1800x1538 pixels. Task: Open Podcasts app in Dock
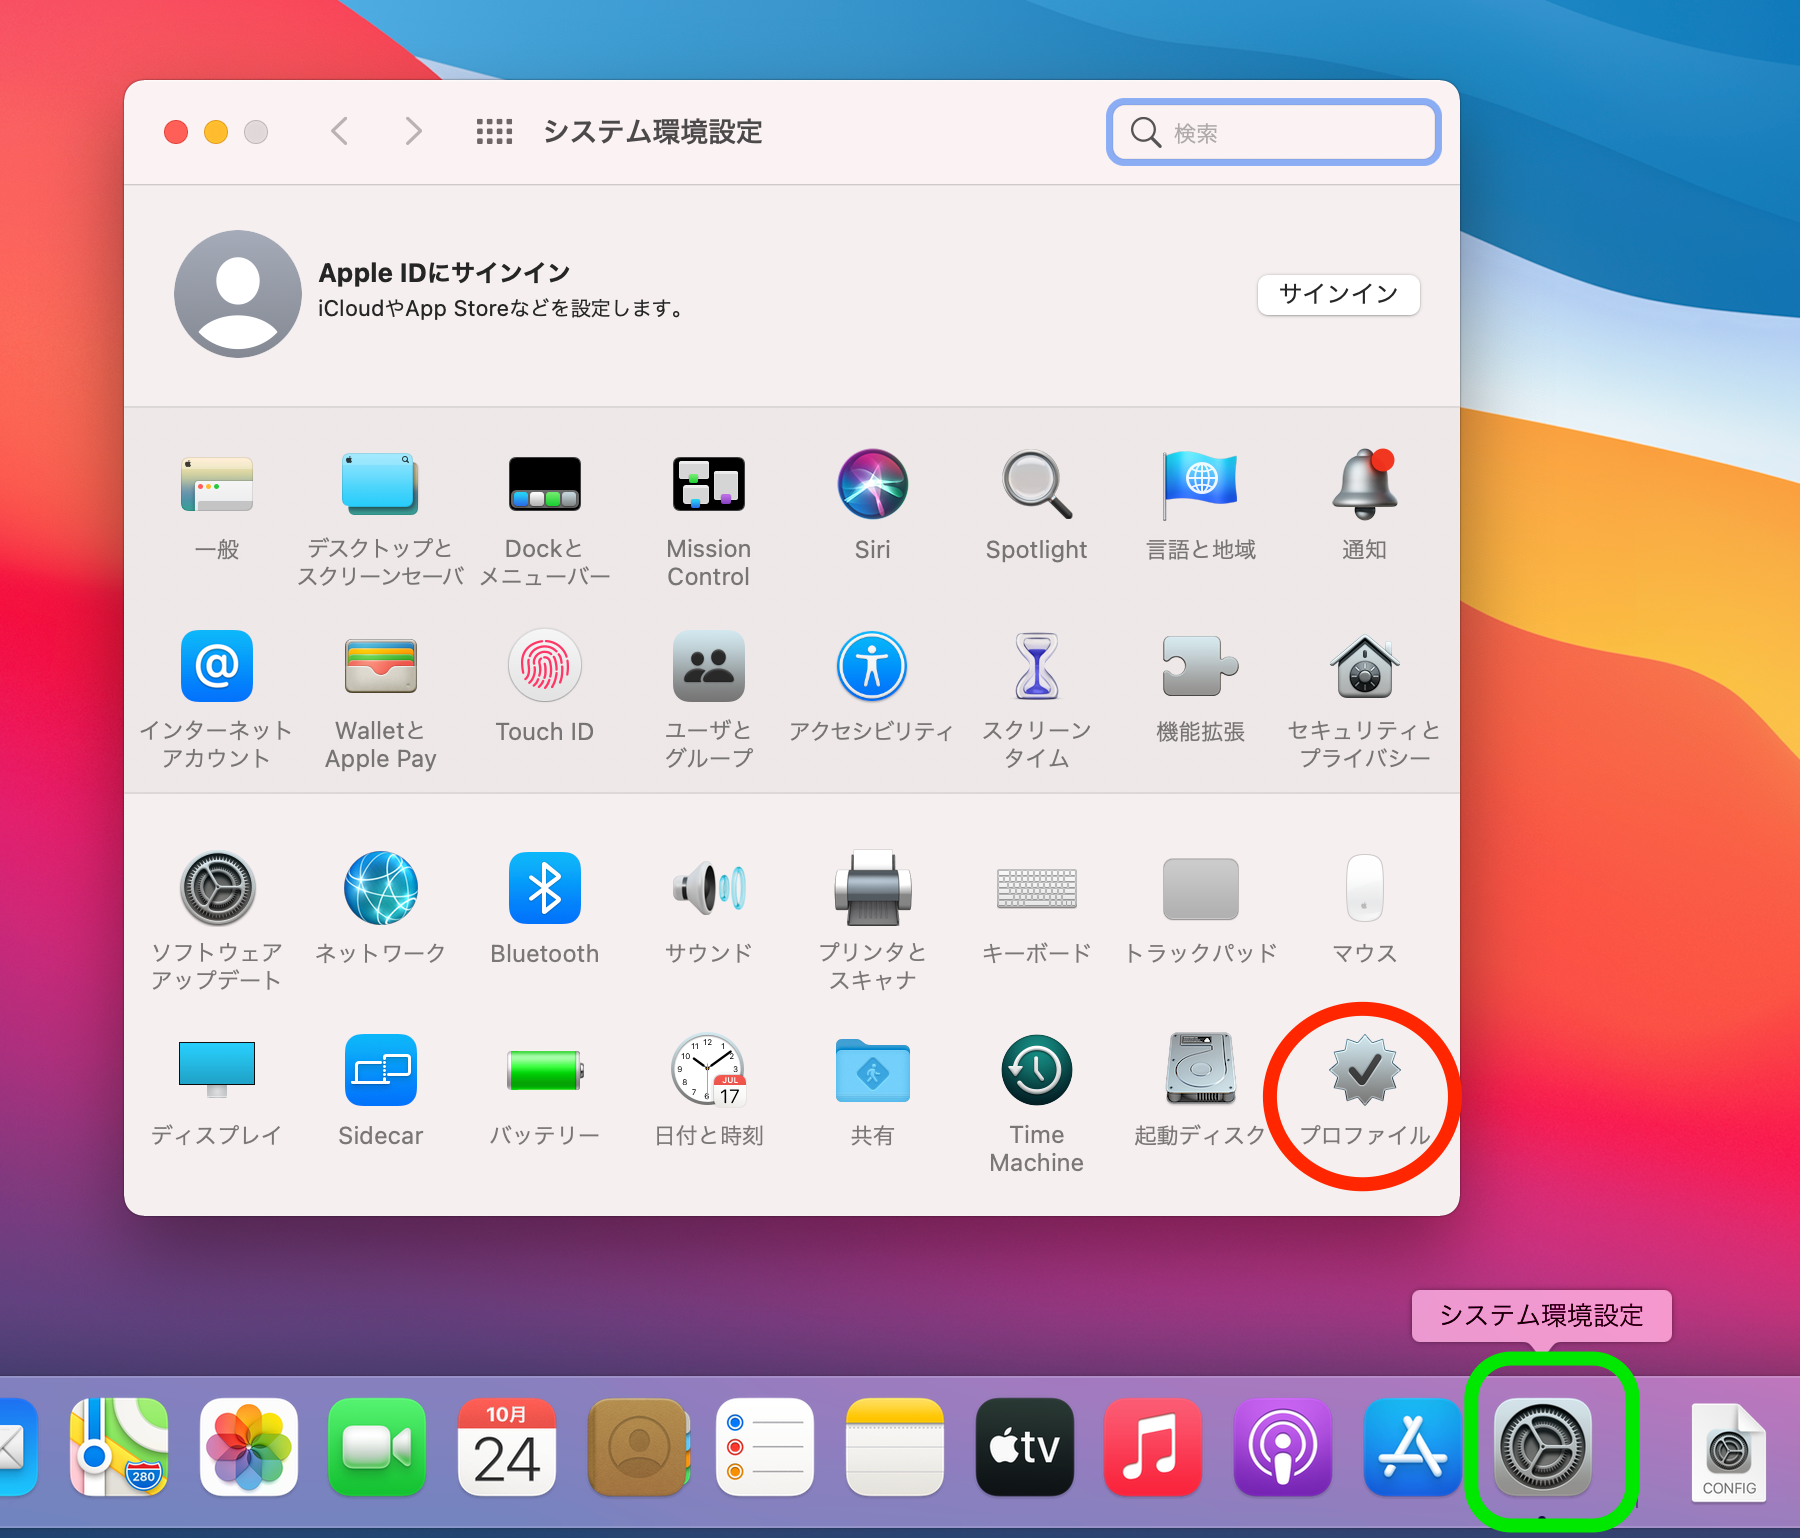(x=1283, y=1446)
